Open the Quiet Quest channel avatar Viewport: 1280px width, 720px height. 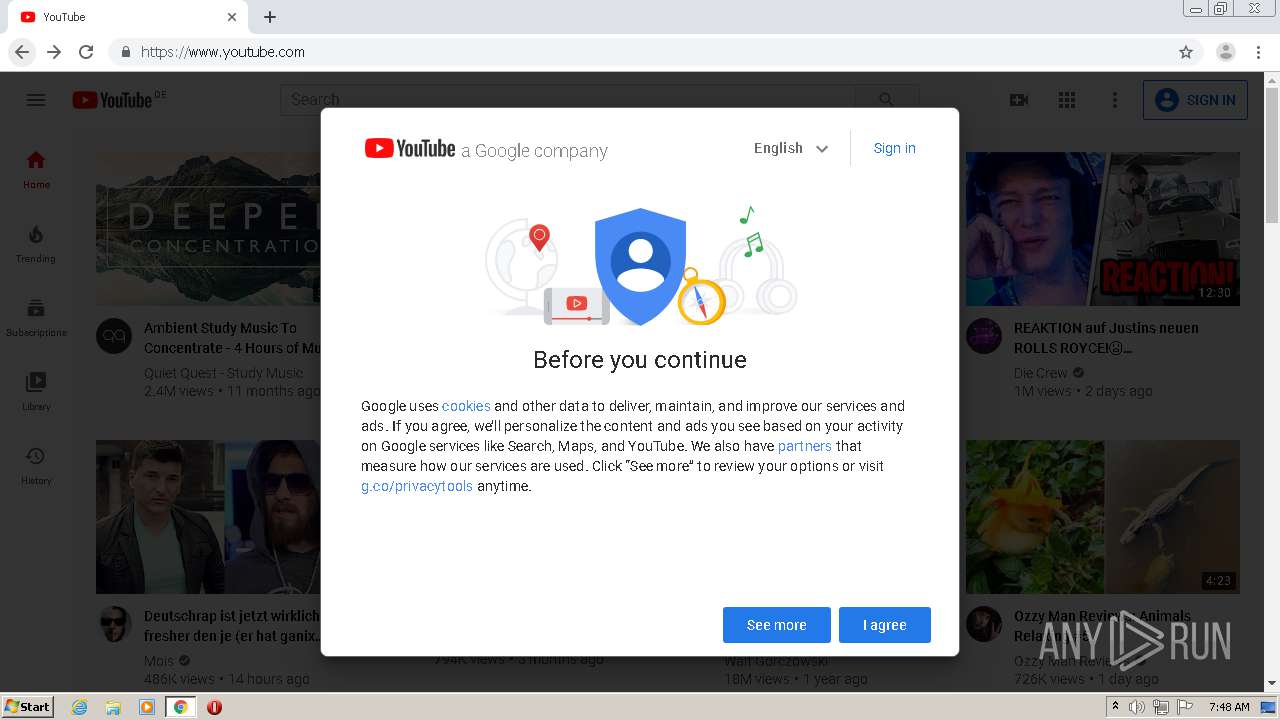click(114, 336)
